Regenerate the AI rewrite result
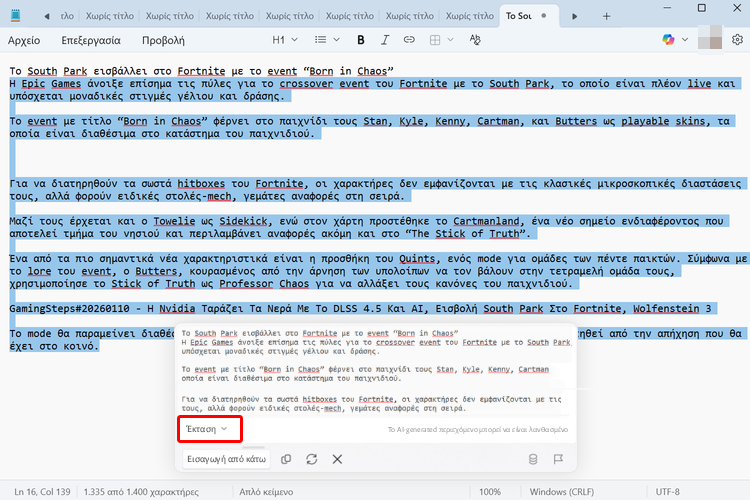750x500 pixels. [x=312, y=459]
